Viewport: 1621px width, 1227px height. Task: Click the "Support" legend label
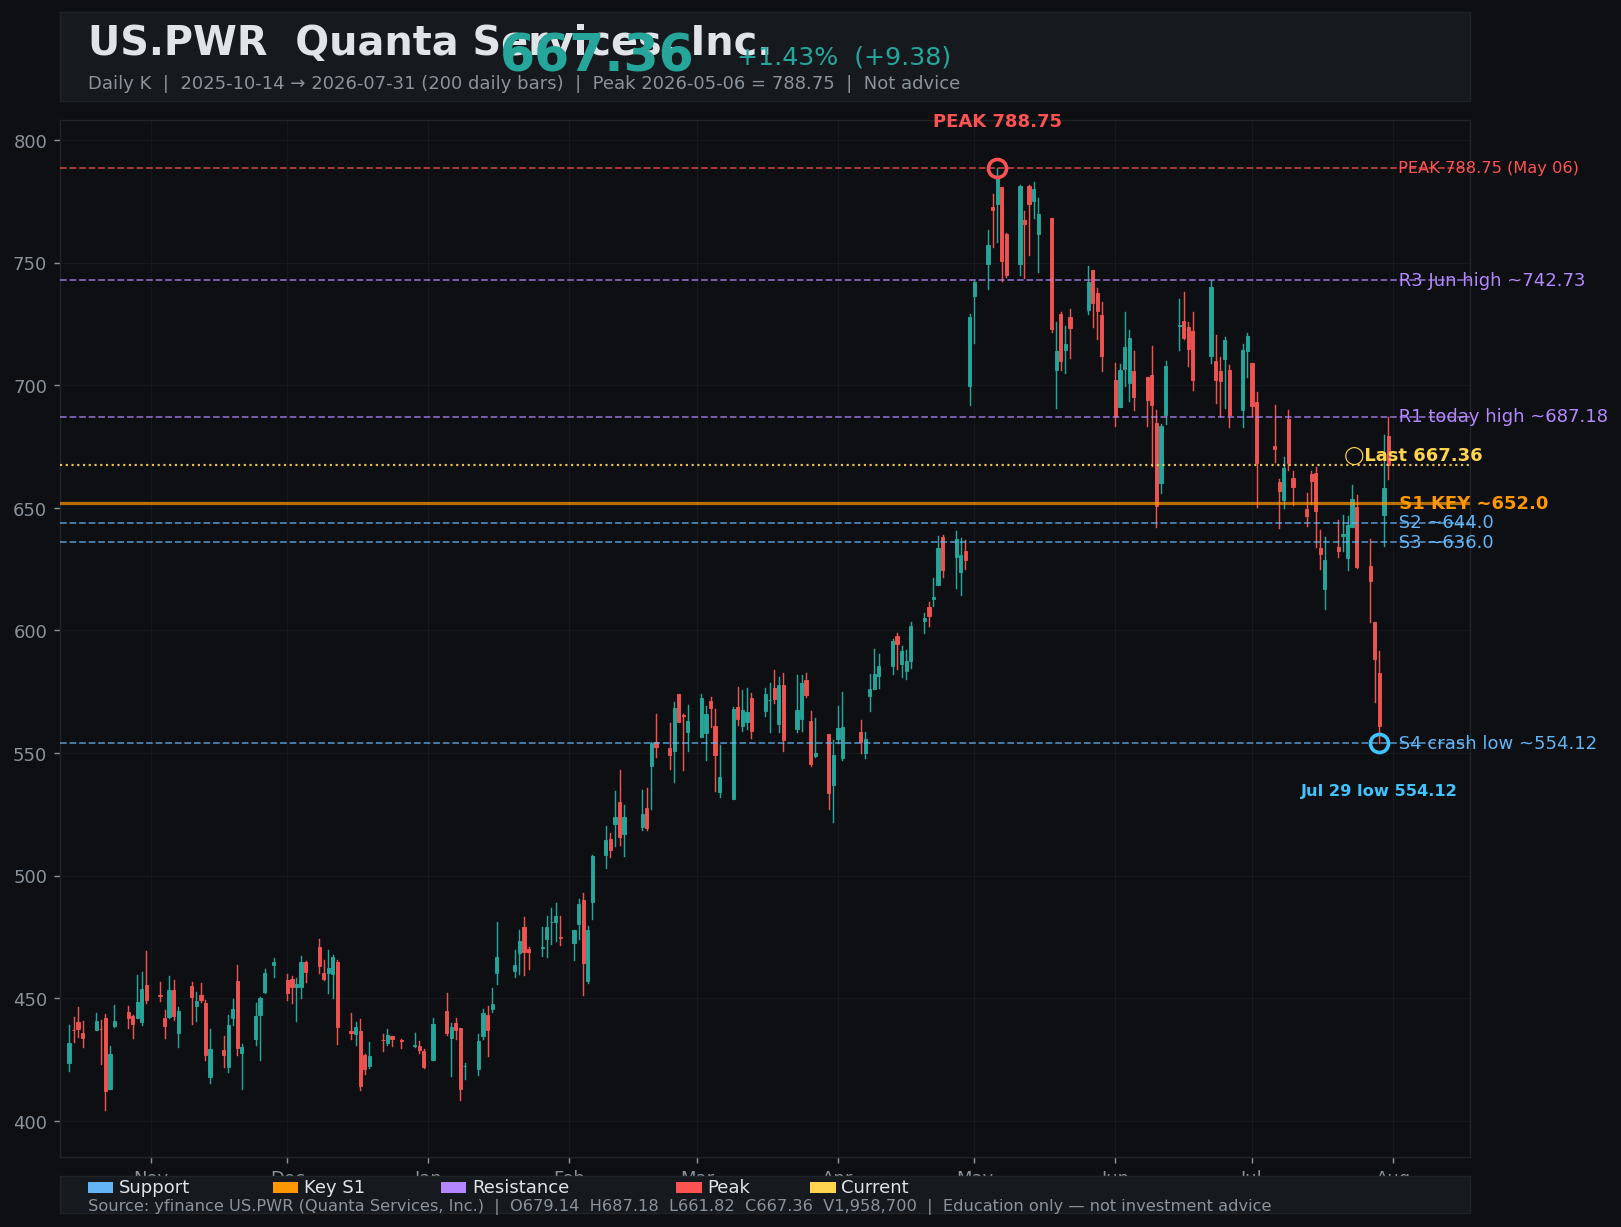point(154,1188)
